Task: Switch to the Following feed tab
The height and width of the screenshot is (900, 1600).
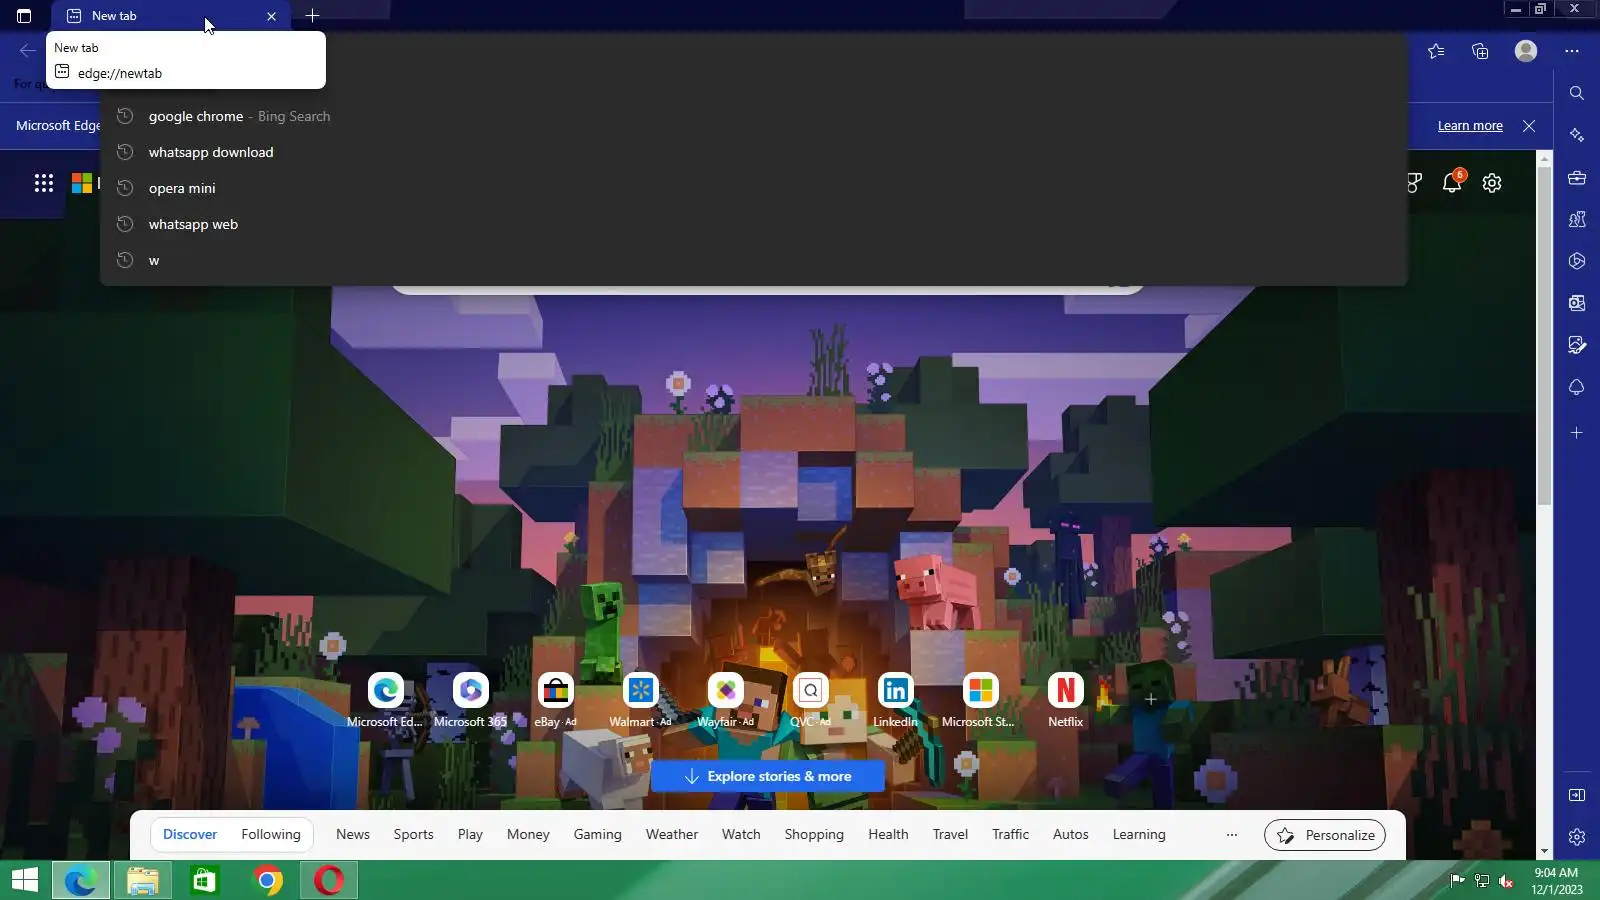Action: pos(271,834)
